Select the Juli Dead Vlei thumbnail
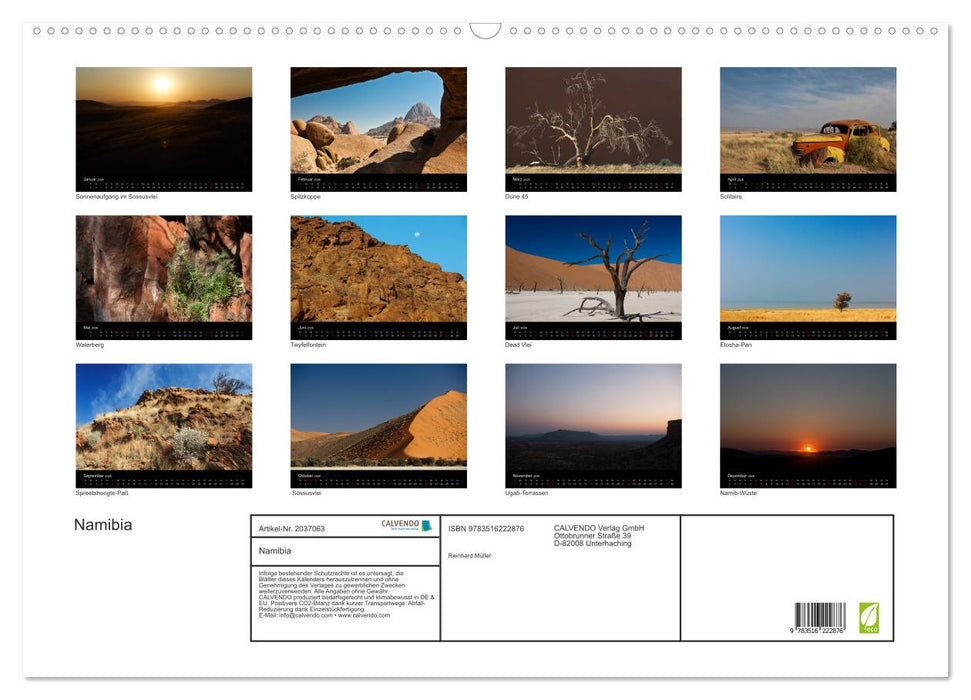This screenshot has width=971, height=700. [592, 275]
